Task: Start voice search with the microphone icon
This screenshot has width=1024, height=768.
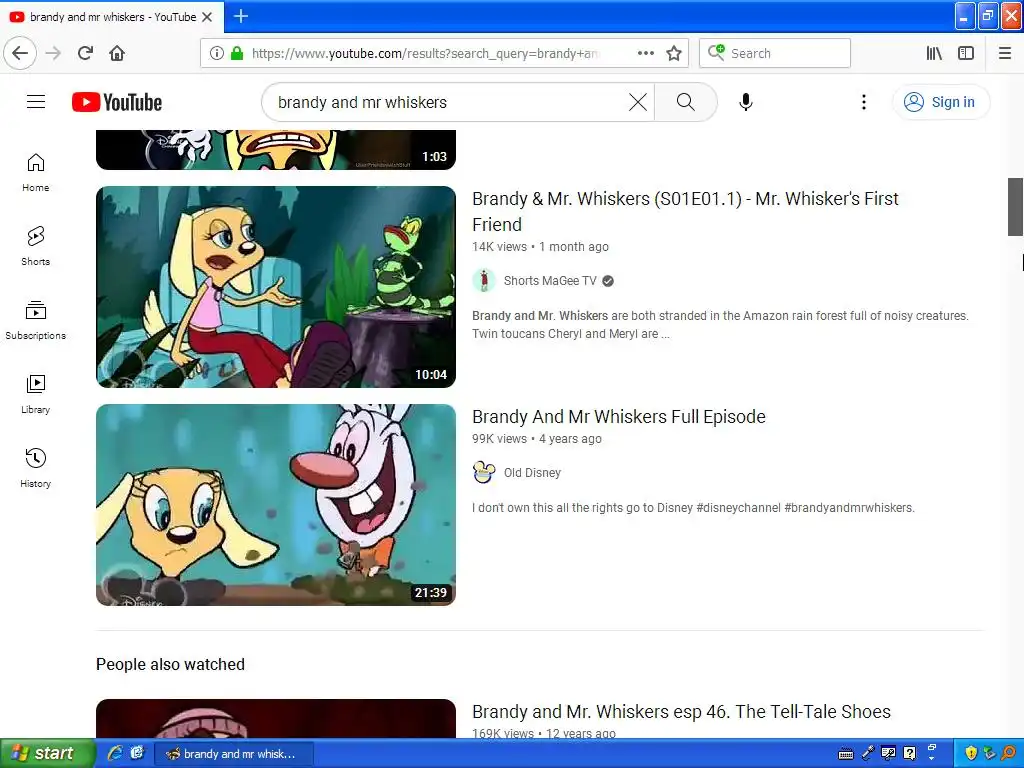Action: coord(745,102)
